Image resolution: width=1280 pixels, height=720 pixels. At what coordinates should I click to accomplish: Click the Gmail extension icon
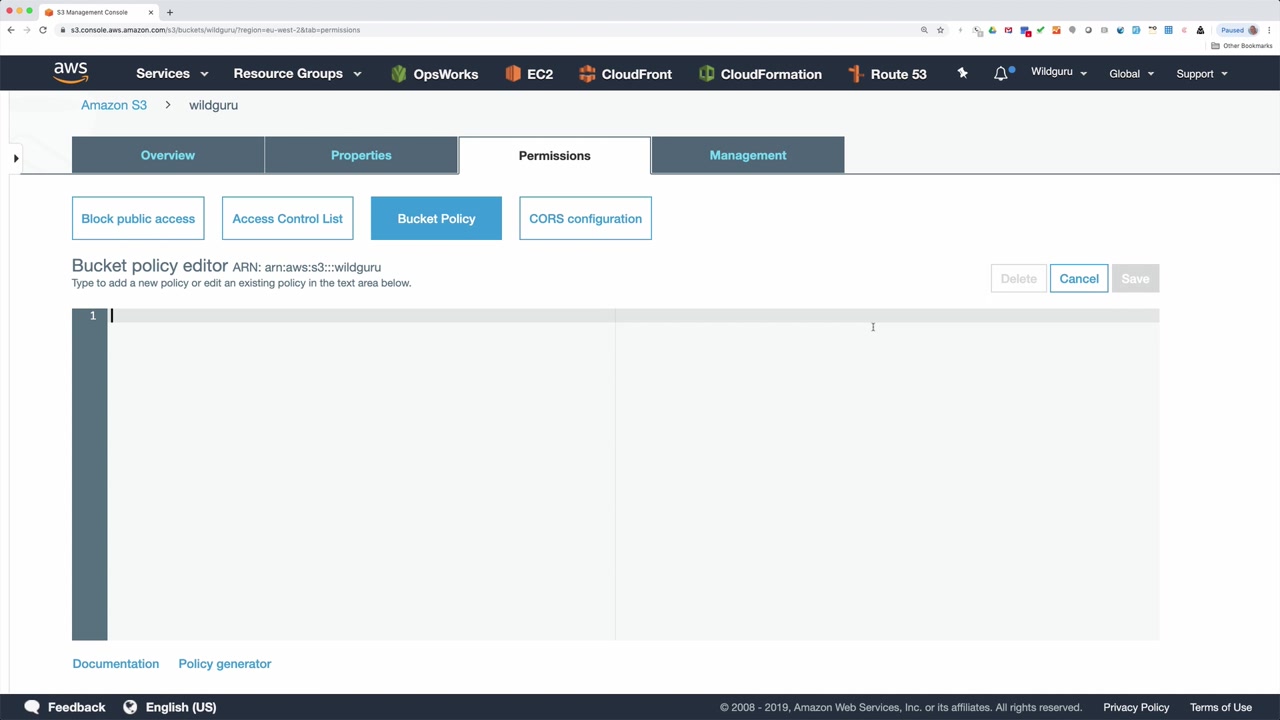pyautogui.click(x=1008, y=30)
